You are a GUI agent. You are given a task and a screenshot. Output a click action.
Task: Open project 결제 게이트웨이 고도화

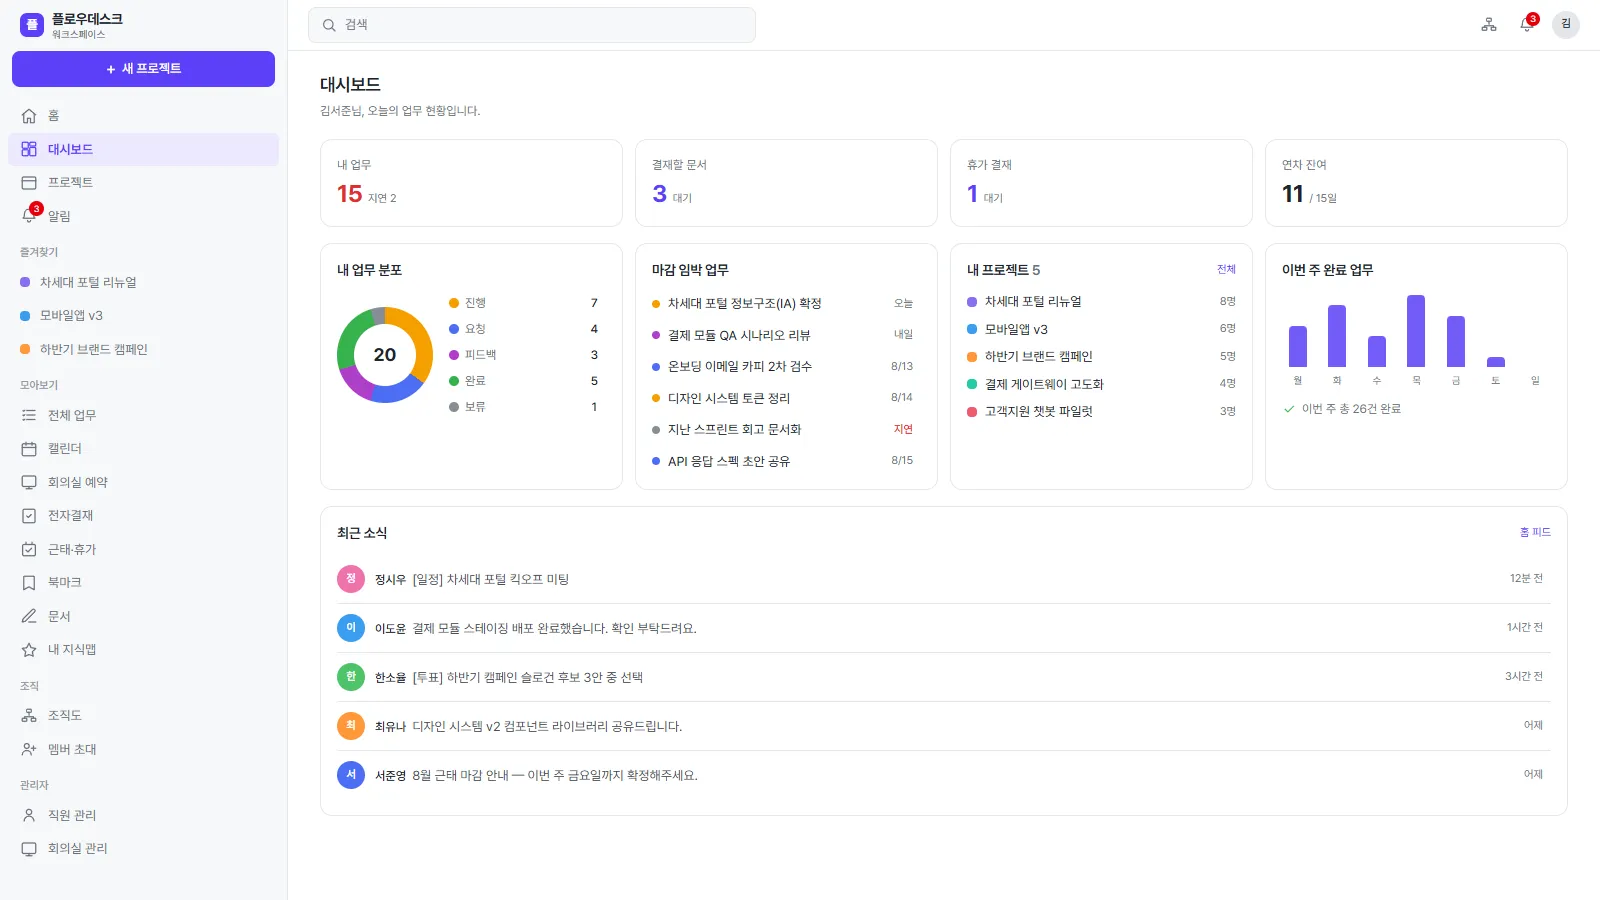coord(1101,384)
